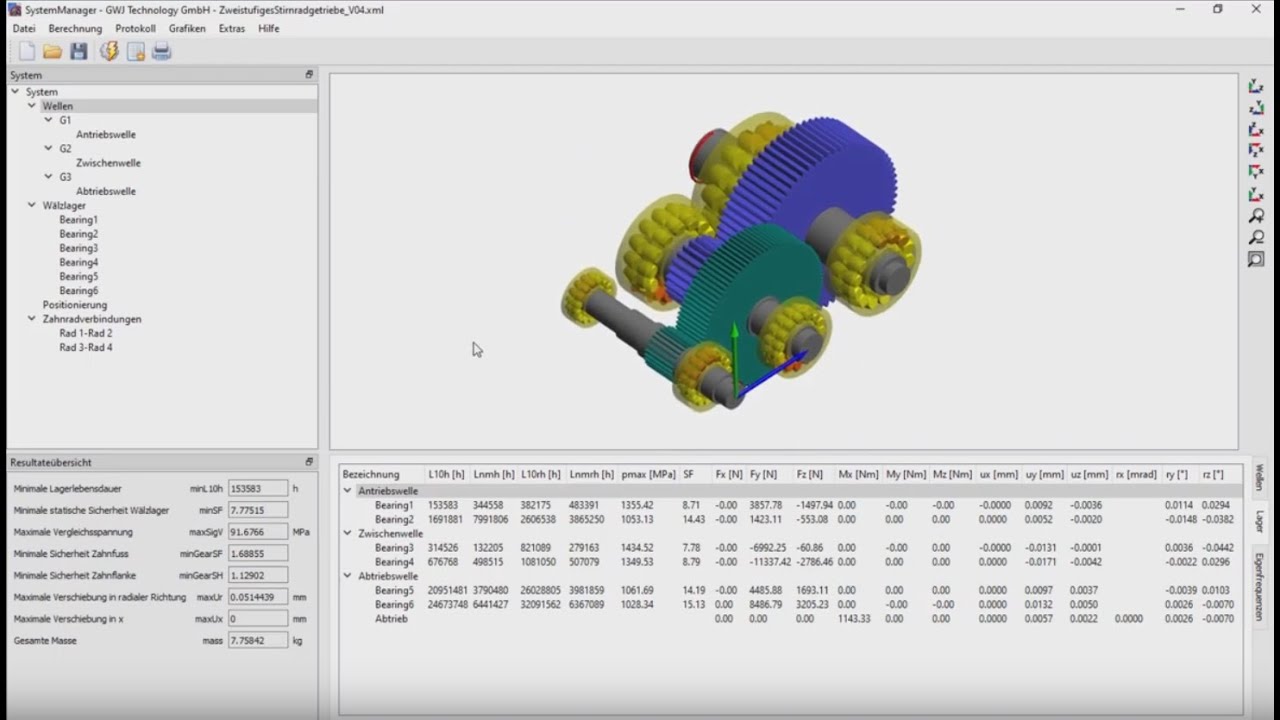Set view to Y-up X-right axis icon
Viewport: 1280px width, 720px height.
[x=1256, y=195]
